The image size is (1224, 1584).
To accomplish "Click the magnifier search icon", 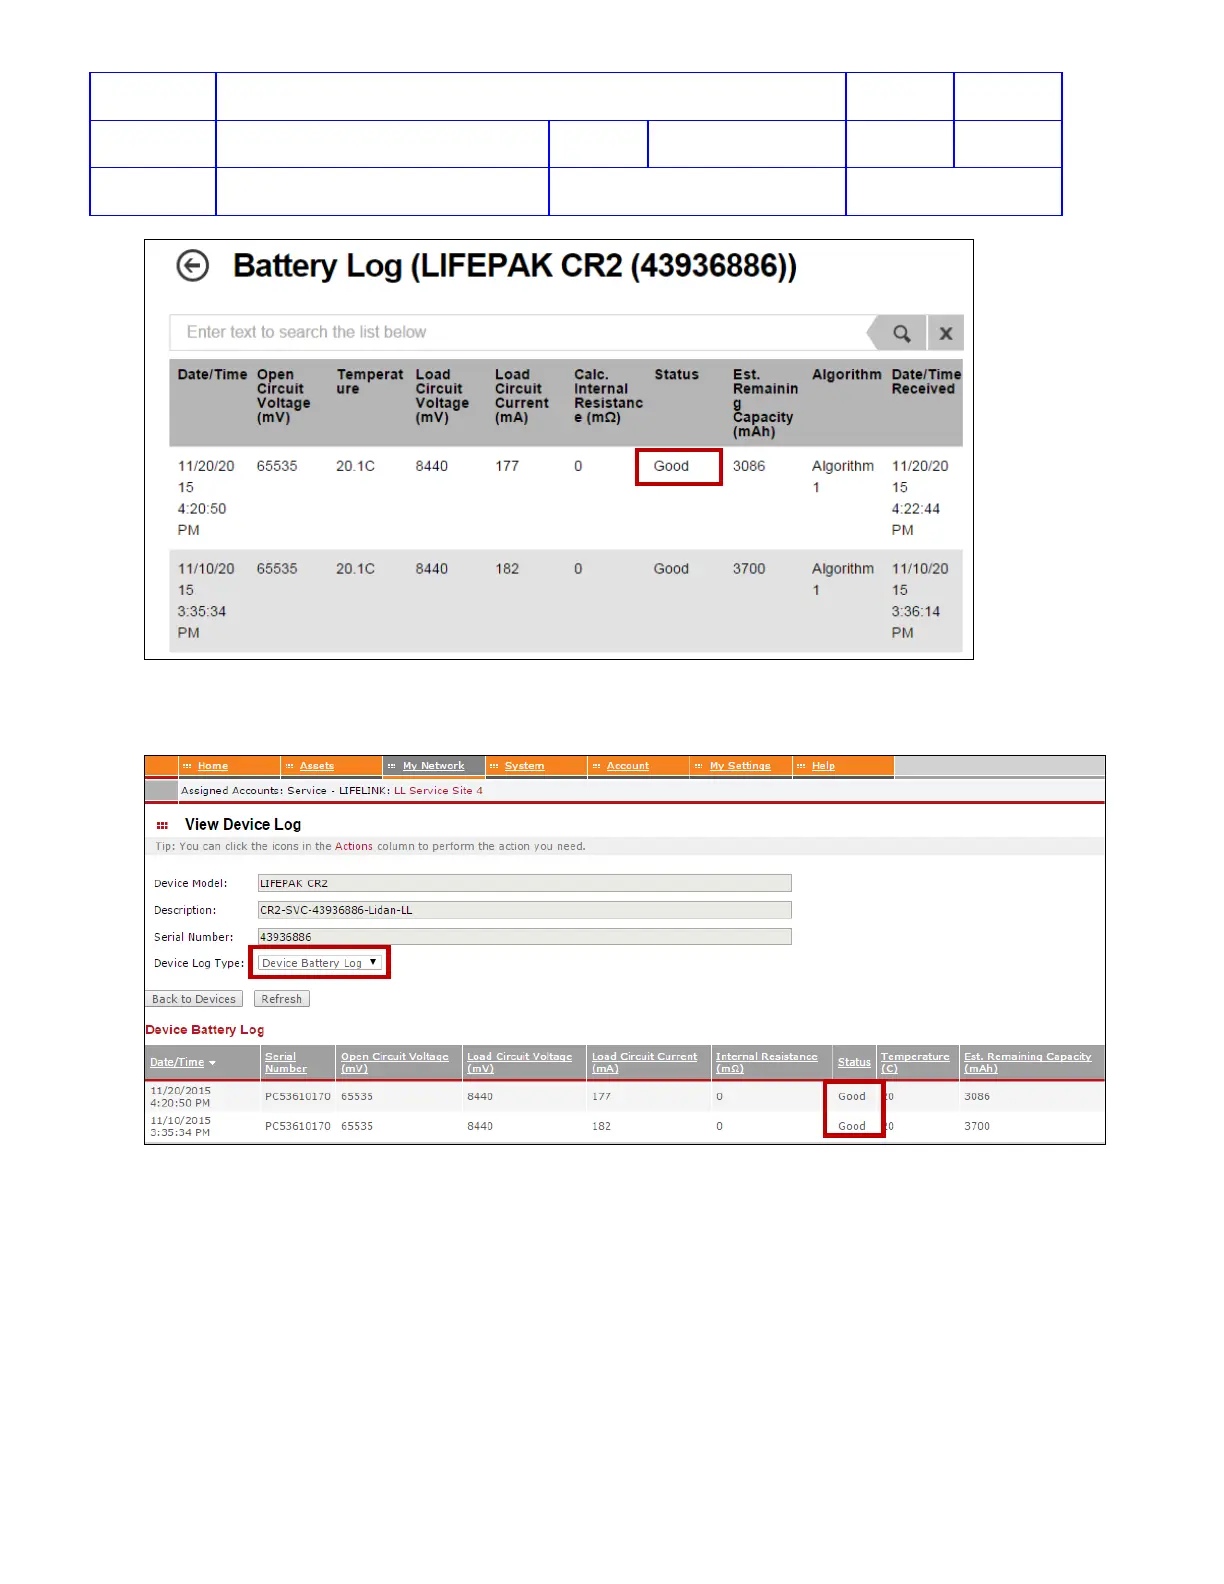I will click(900, 334).
